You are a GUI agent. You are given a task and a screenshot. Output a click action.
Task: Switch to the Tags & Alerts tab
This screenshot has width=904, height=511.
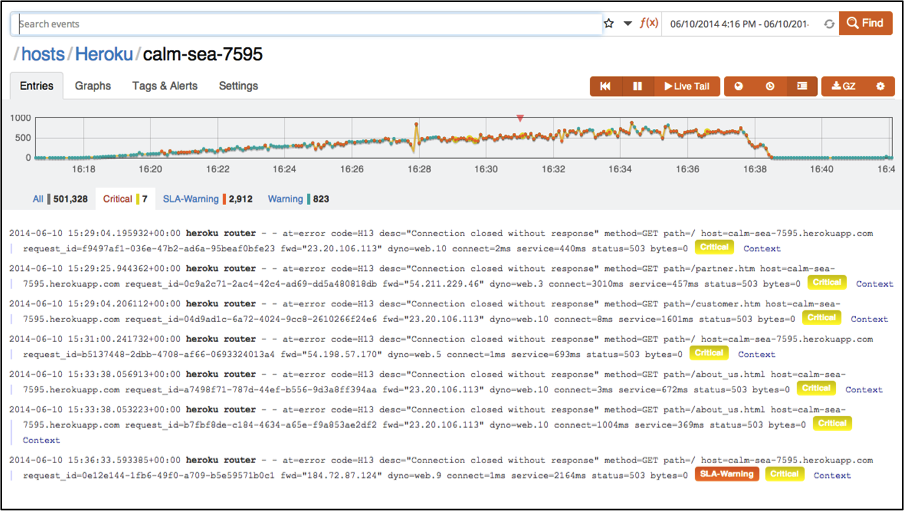165,86
